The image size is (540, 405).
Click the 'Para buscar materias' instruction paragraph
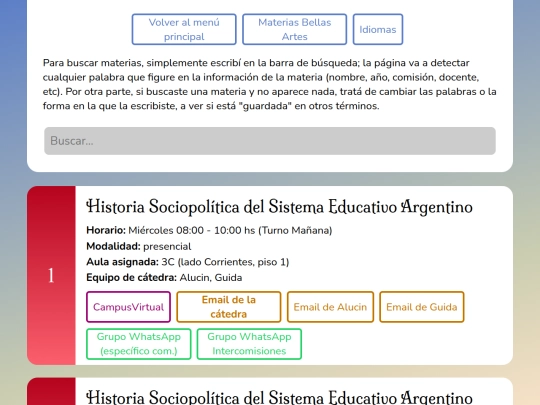(x=270, y=84)
